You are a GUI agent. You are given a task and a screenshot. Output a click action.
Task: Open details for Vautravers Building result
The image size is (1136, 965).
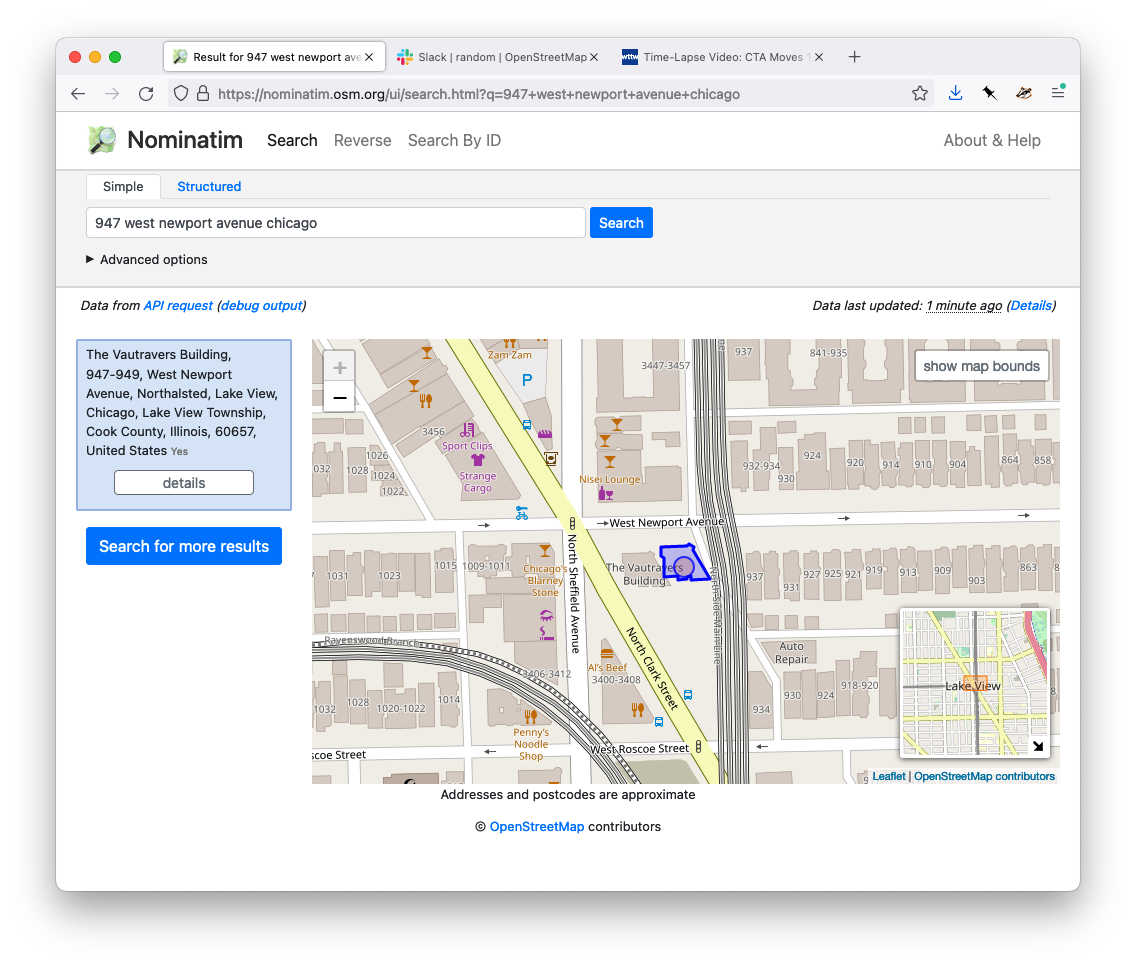coord(184,482)
